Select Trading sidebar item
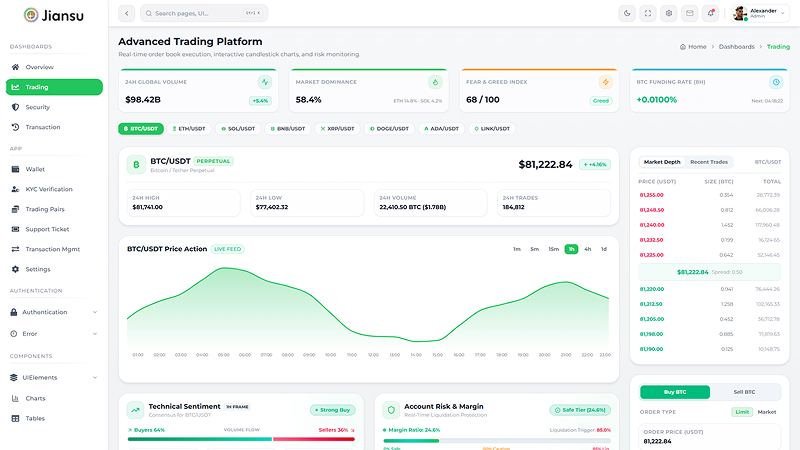The width and height of the screenshot is (800, 450). click(x=54, y=87)
